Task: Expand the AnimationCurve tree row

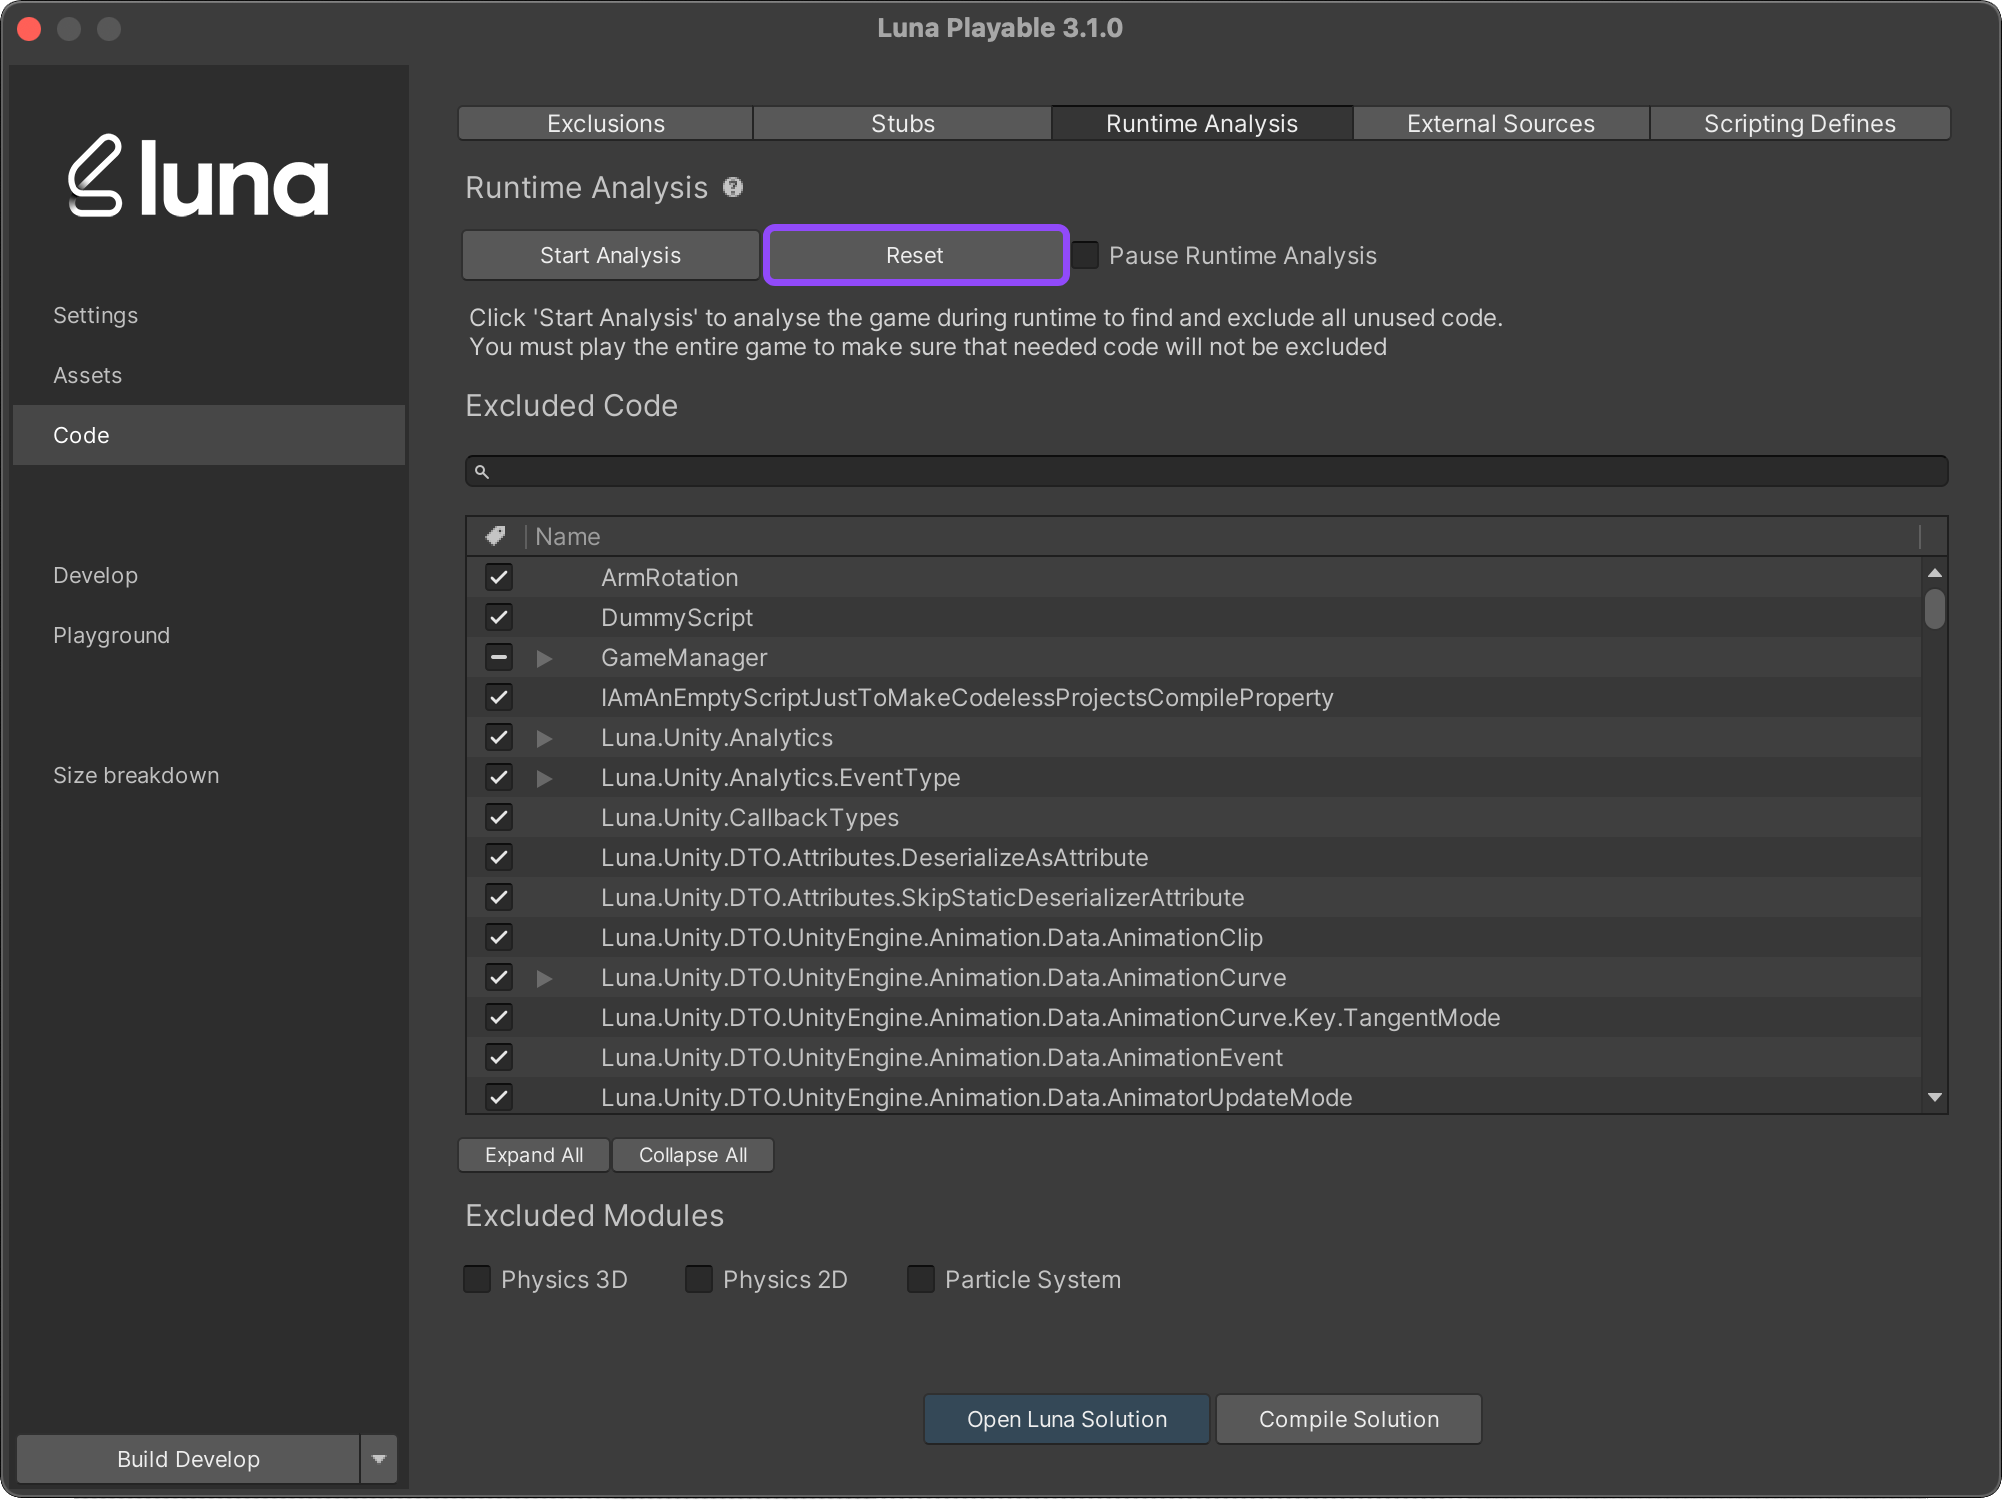Action: [x=544, y=978]
